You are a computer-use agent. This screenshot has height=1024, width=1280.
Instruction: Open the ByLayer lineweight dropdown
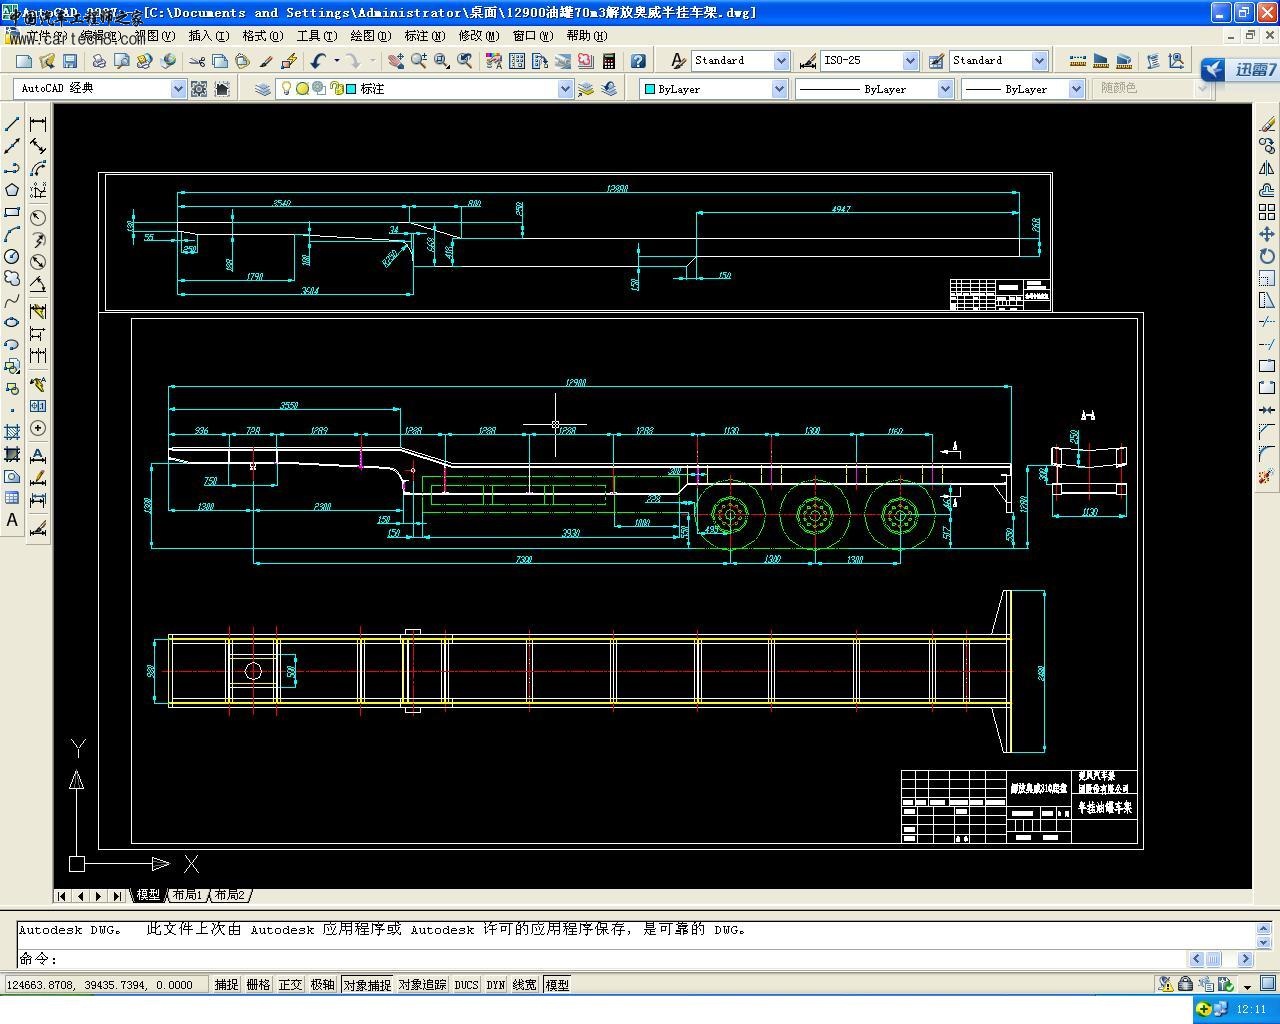(x=1076, y=89)
